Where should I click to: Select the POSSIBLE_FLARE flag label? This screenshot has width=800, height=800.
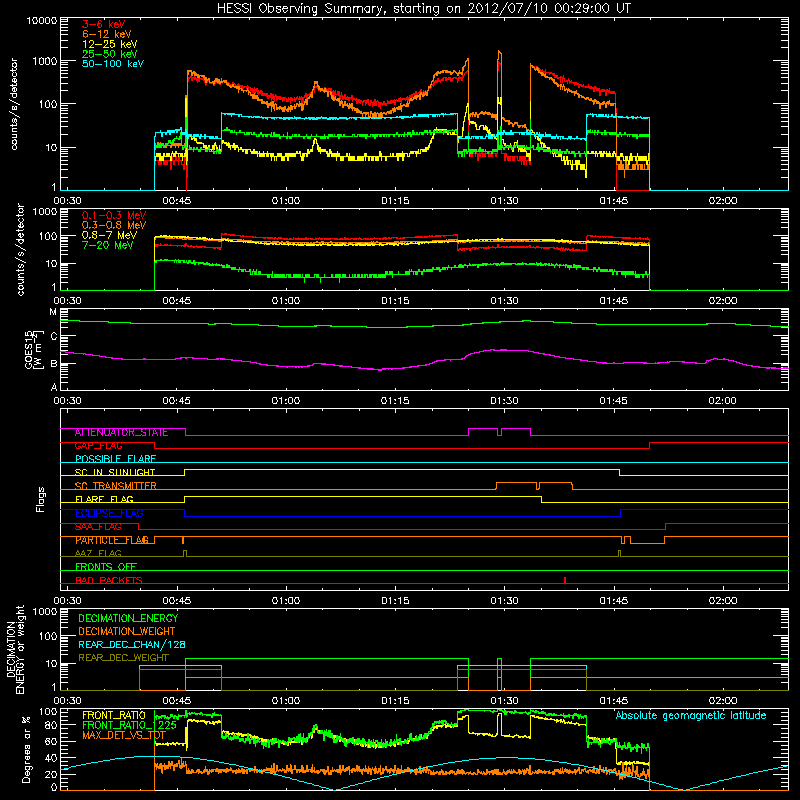coord(115,459)
